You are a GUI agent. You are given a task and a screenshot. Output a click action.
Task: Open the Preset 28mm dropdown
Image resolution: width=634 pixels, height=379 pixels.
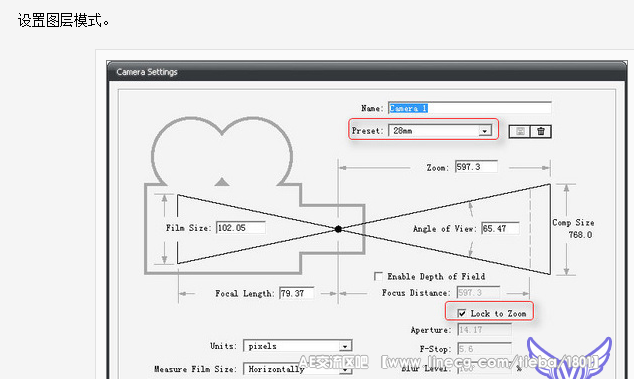[x=440, y=131]
